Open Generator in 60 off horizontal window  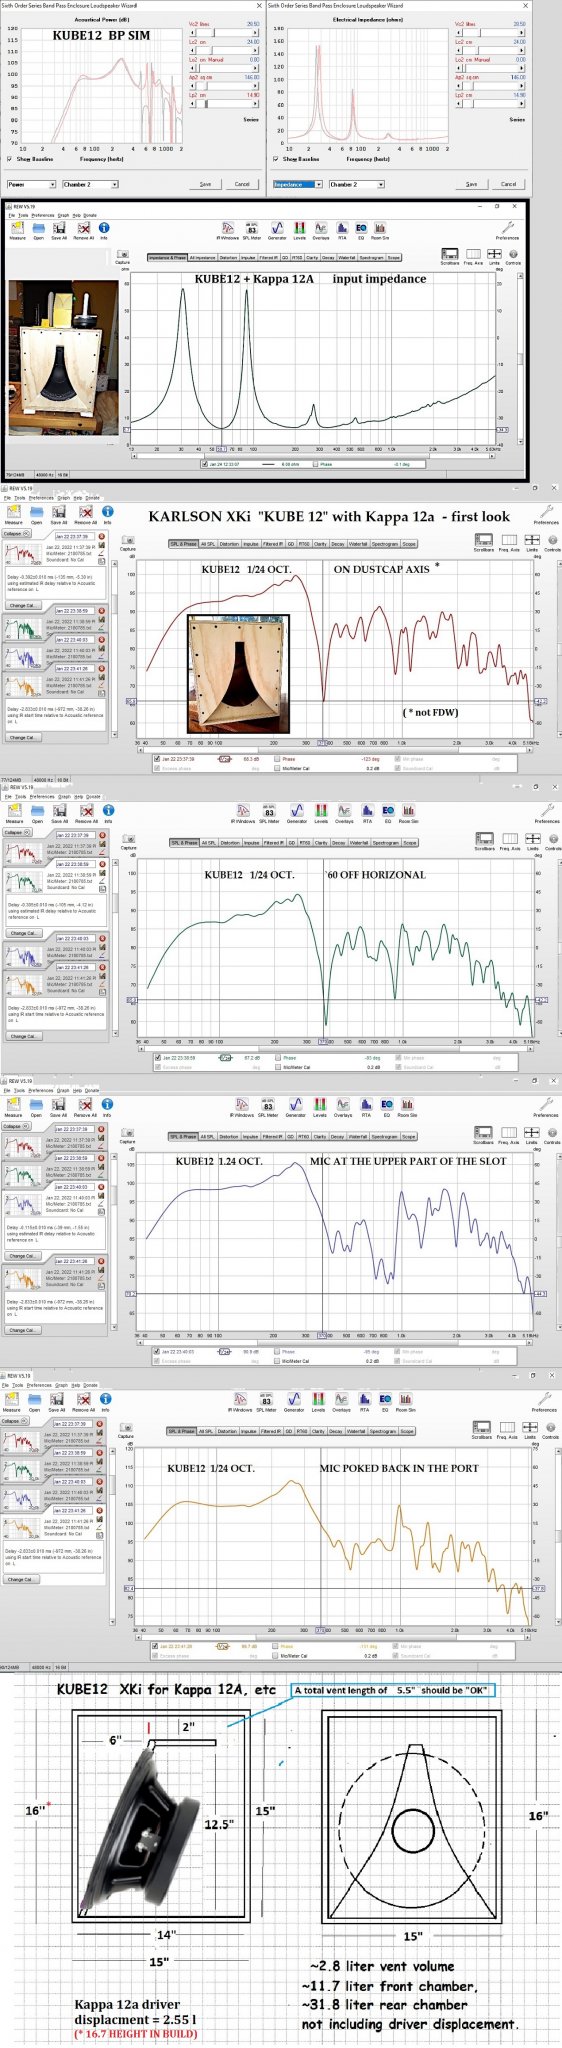pyautogui.click(x=298, y=813)
